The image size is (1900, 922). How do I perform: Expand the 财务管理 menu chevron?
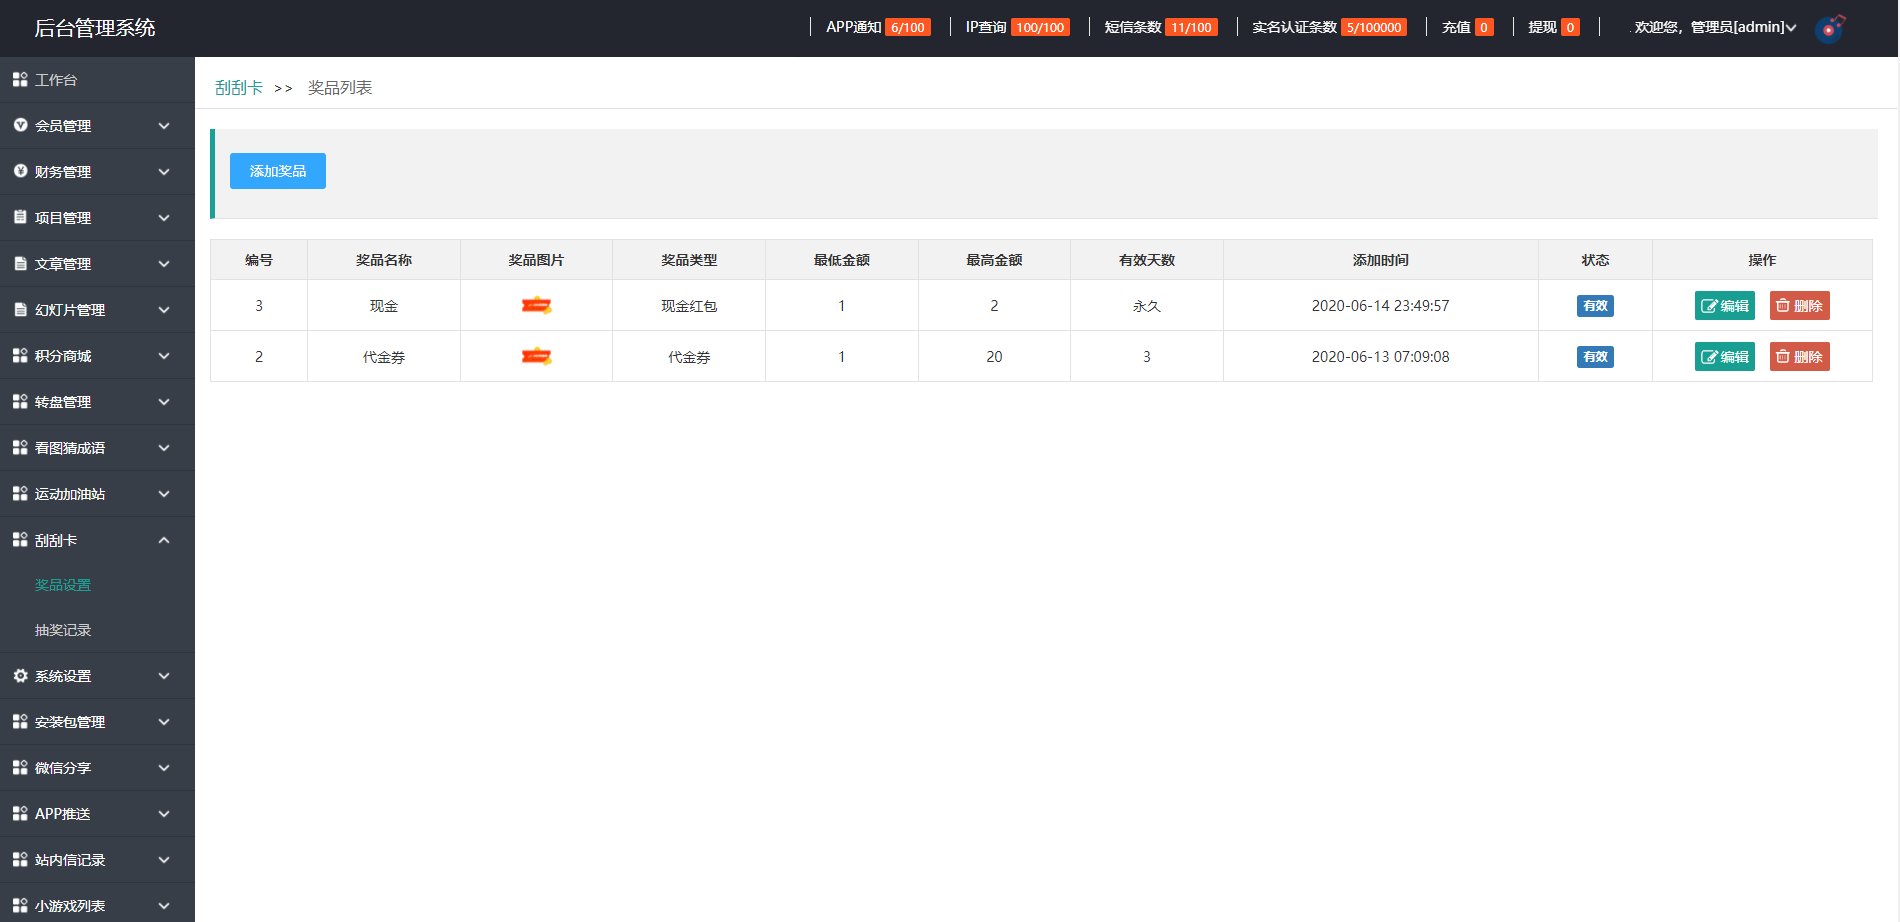coord(164,172)
